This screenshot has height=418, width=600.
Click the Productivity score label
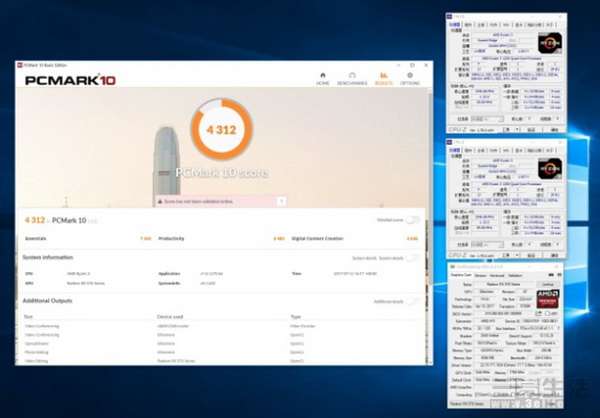[171, 238]
